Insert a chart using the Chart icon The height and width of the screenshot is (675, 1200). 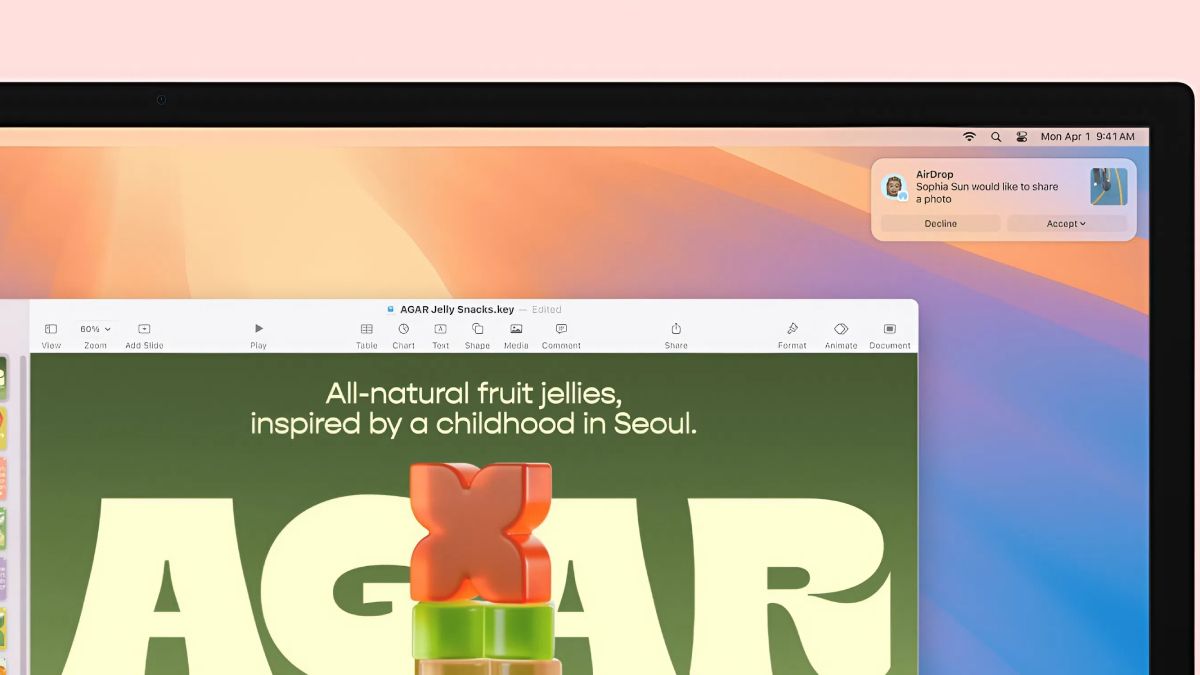404,335
